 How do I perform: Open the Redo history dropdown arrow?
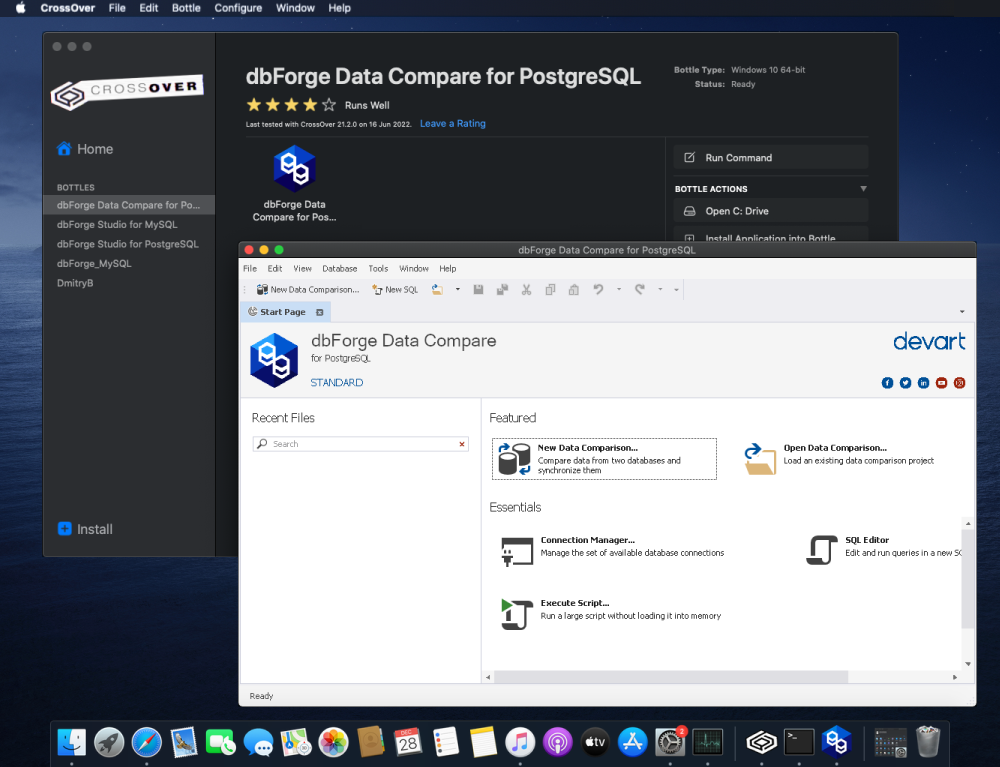(660, 289)
